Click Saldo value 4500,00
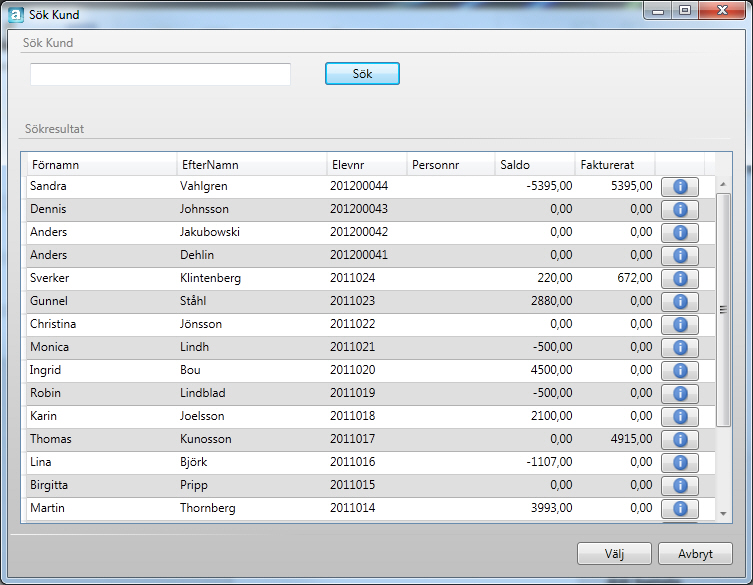The width and height of the screenshot is (753, 585). point(551,370)
